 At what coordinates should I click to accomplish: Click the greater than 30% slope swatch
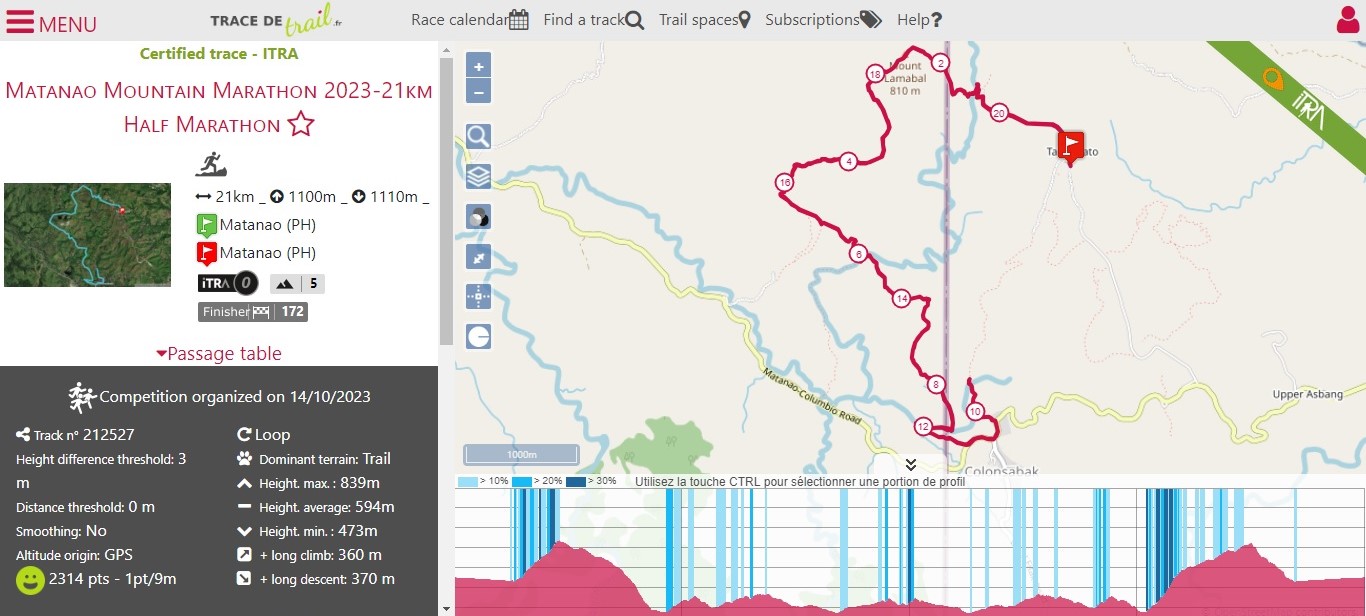click(576, 481)
